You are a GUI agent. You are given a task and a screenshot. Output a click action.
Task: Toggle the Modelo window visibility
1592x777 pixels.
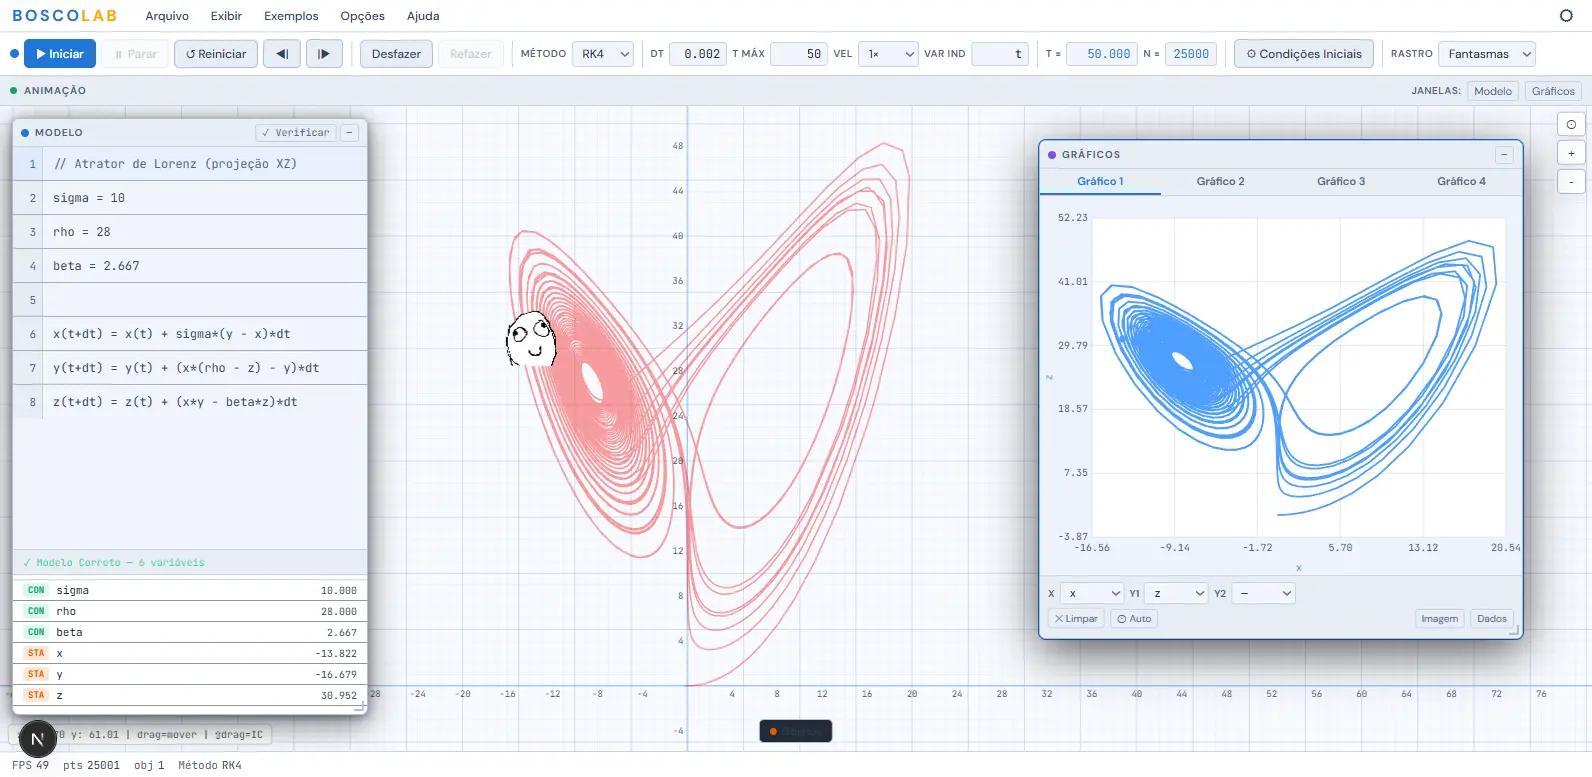tap(1492, 91)
